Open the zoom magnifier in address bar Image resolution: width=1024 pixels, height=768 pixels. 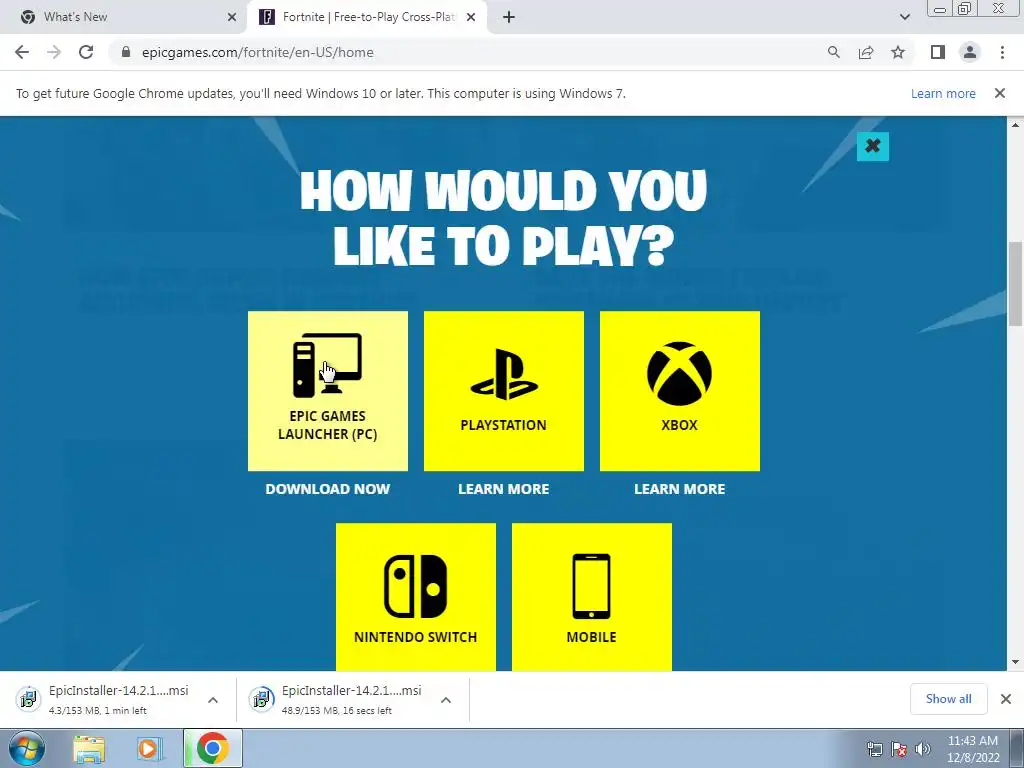pos(833,52)
